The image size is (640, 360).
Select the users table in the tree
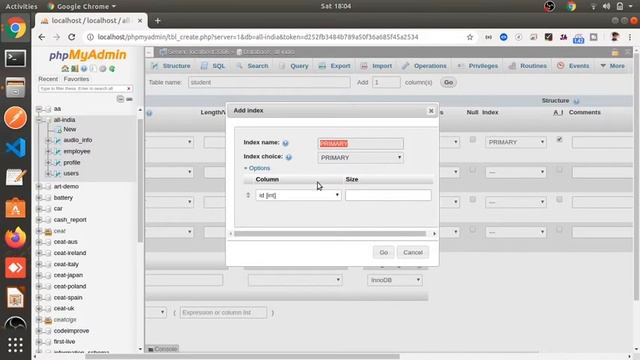tap(71, 173)
